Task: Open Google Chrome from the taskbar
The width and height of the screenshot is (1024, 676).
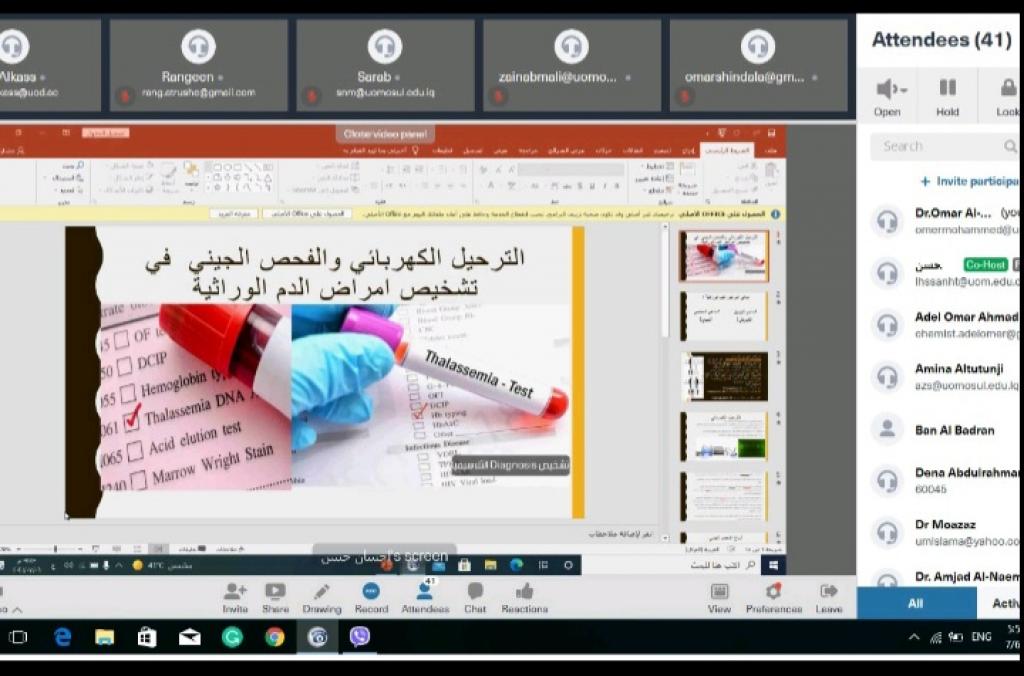Action: (x=275, y=637)
